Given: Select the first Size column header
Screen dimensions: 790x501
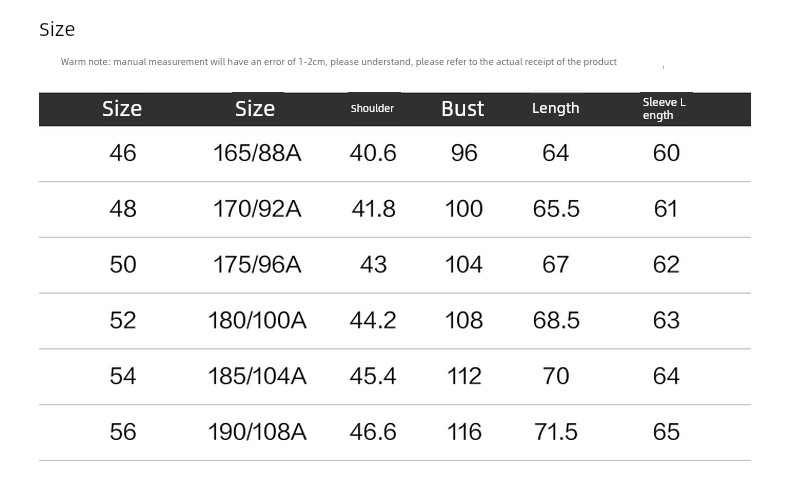Looking at the screenshot, I should tap(122, 108).
